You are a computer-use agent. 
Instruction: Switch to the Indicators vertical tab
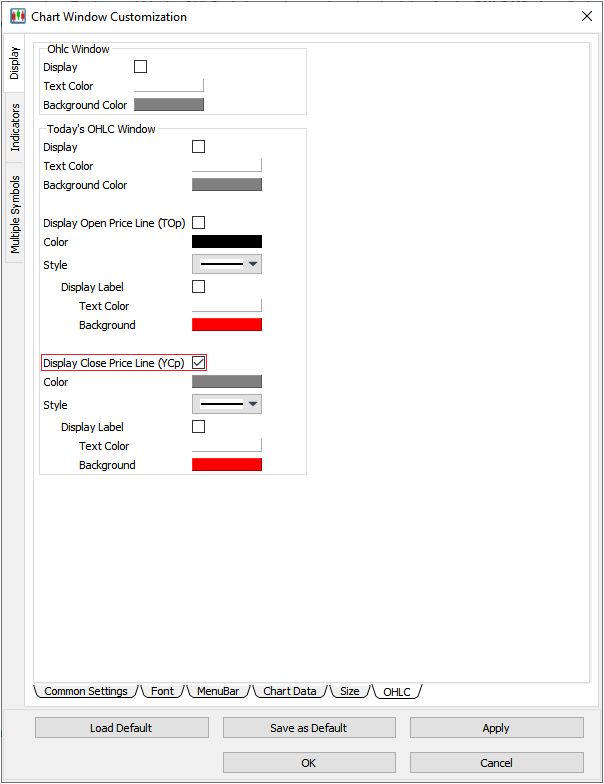tap(14, 127)
